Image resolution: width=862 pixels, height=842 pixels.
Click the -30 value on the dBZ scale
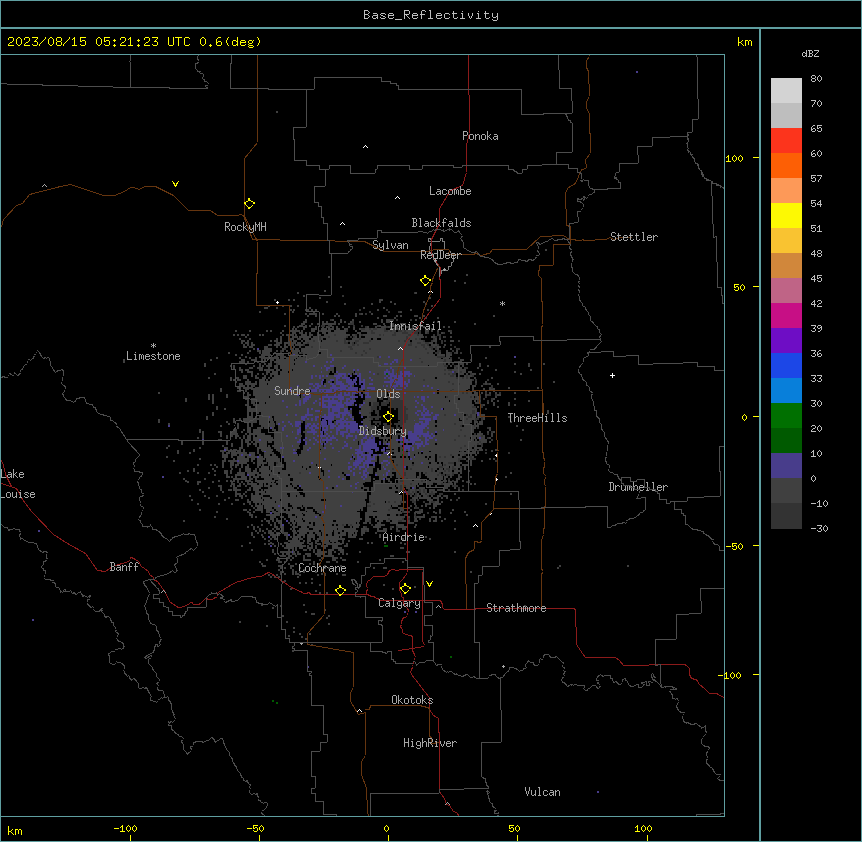(819, 528)
